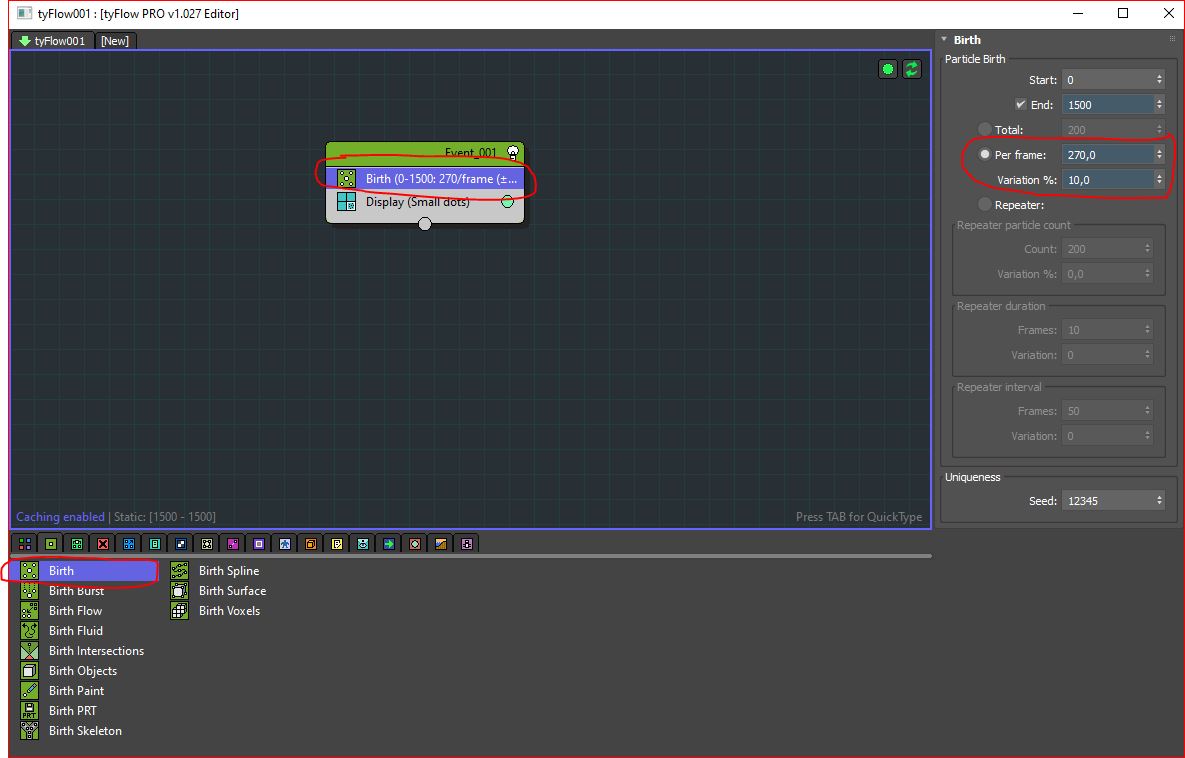The height and width of the screenshot is (758, 1185).
Task: Click the Birth Objects cube icon
Action: 29,671
